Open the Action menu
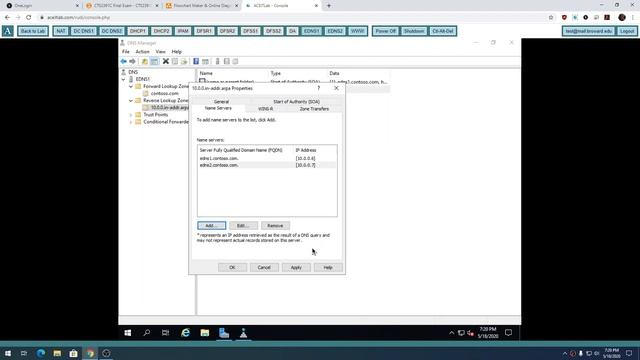This screenshot has width=640, height=360. pyautogui.click(x=142, y=52)
